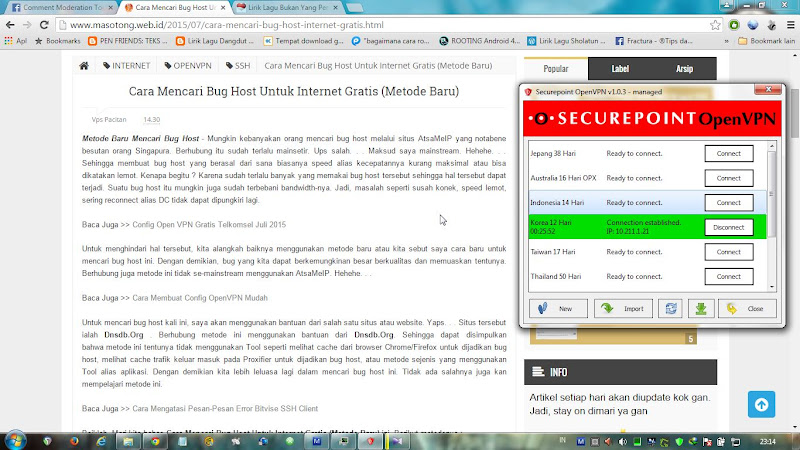Click the blue scroll-to-top arrow button

[x=761, y=405]
